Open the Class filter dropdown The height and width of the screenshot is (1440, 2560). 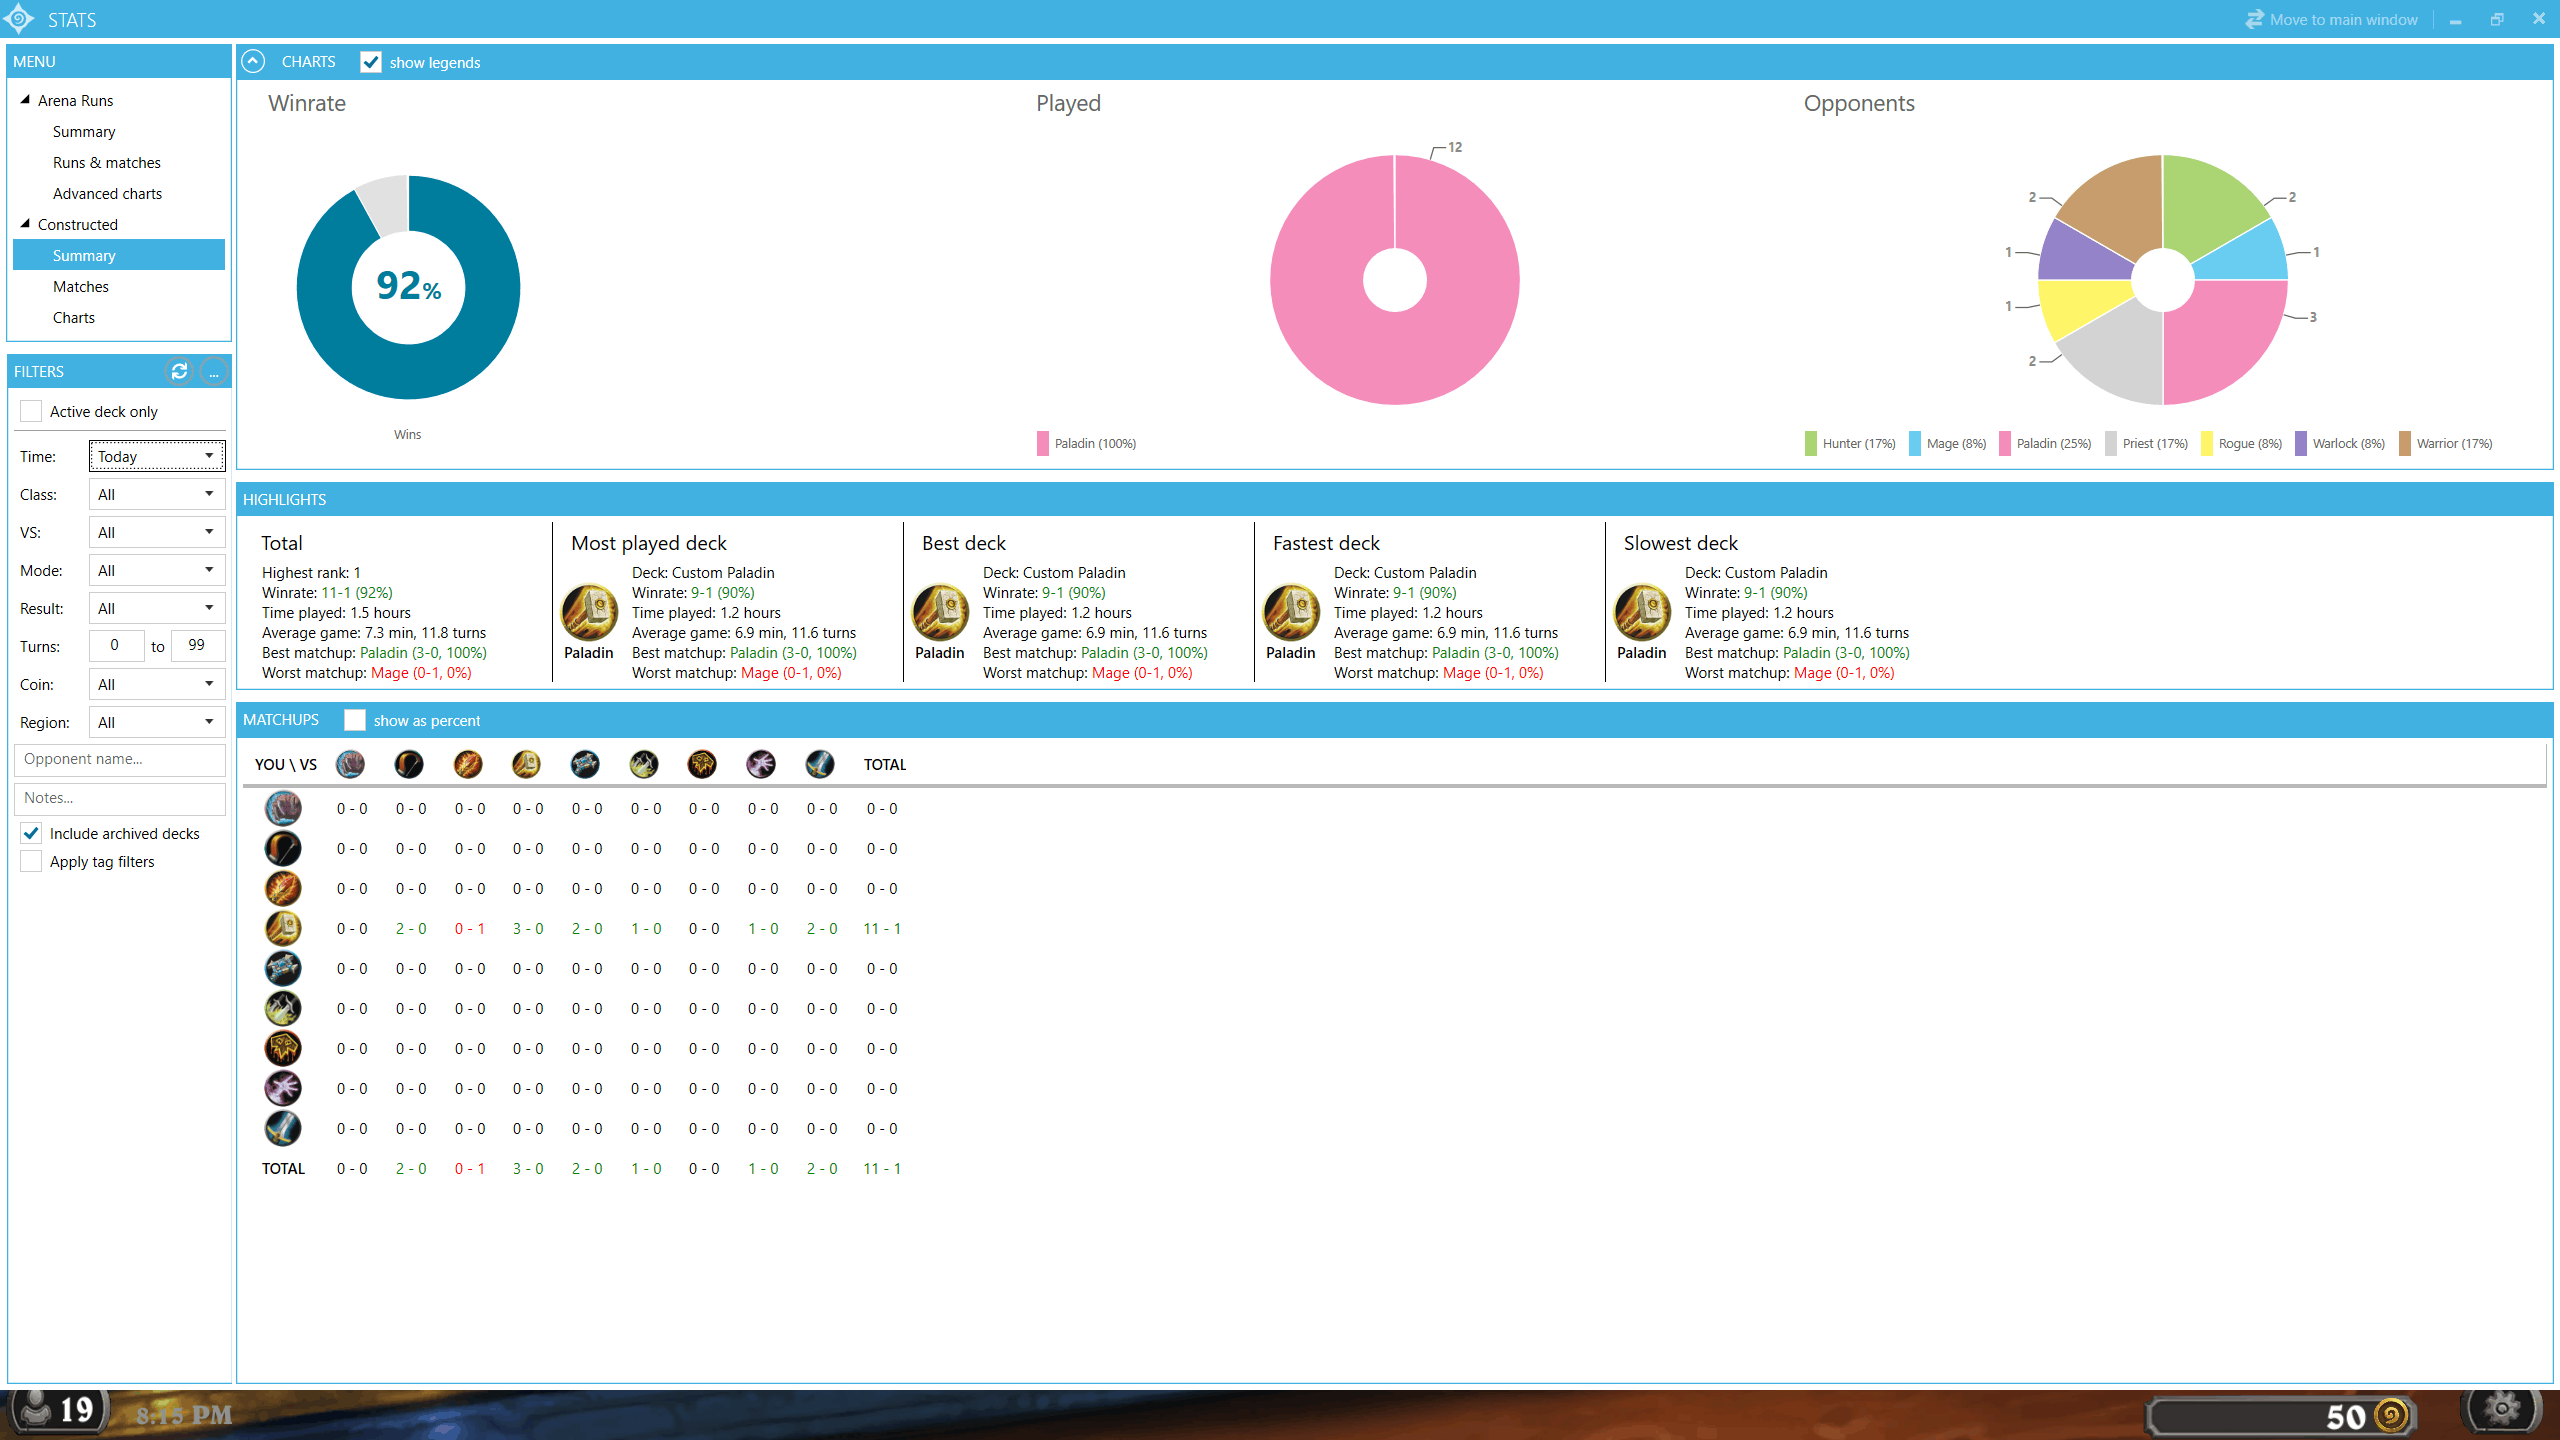click(156, 494)
